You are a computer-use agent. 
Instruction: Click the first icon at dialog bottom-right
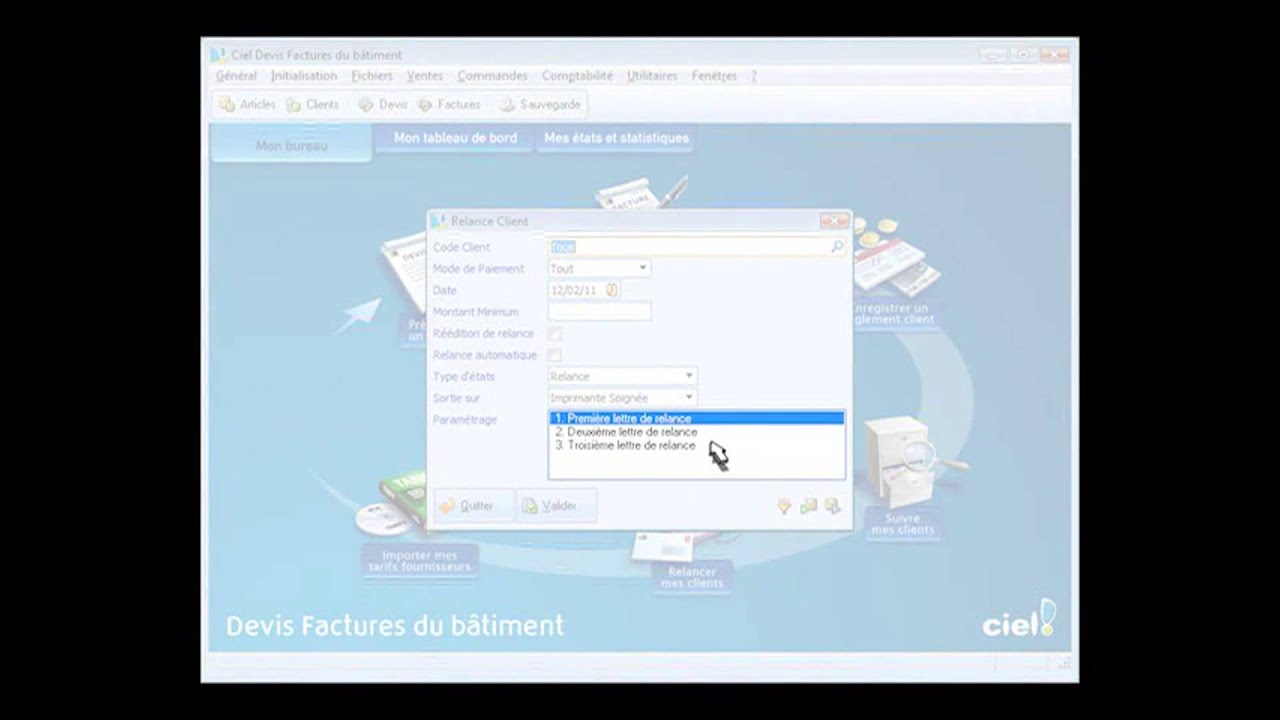coord(784,507)
